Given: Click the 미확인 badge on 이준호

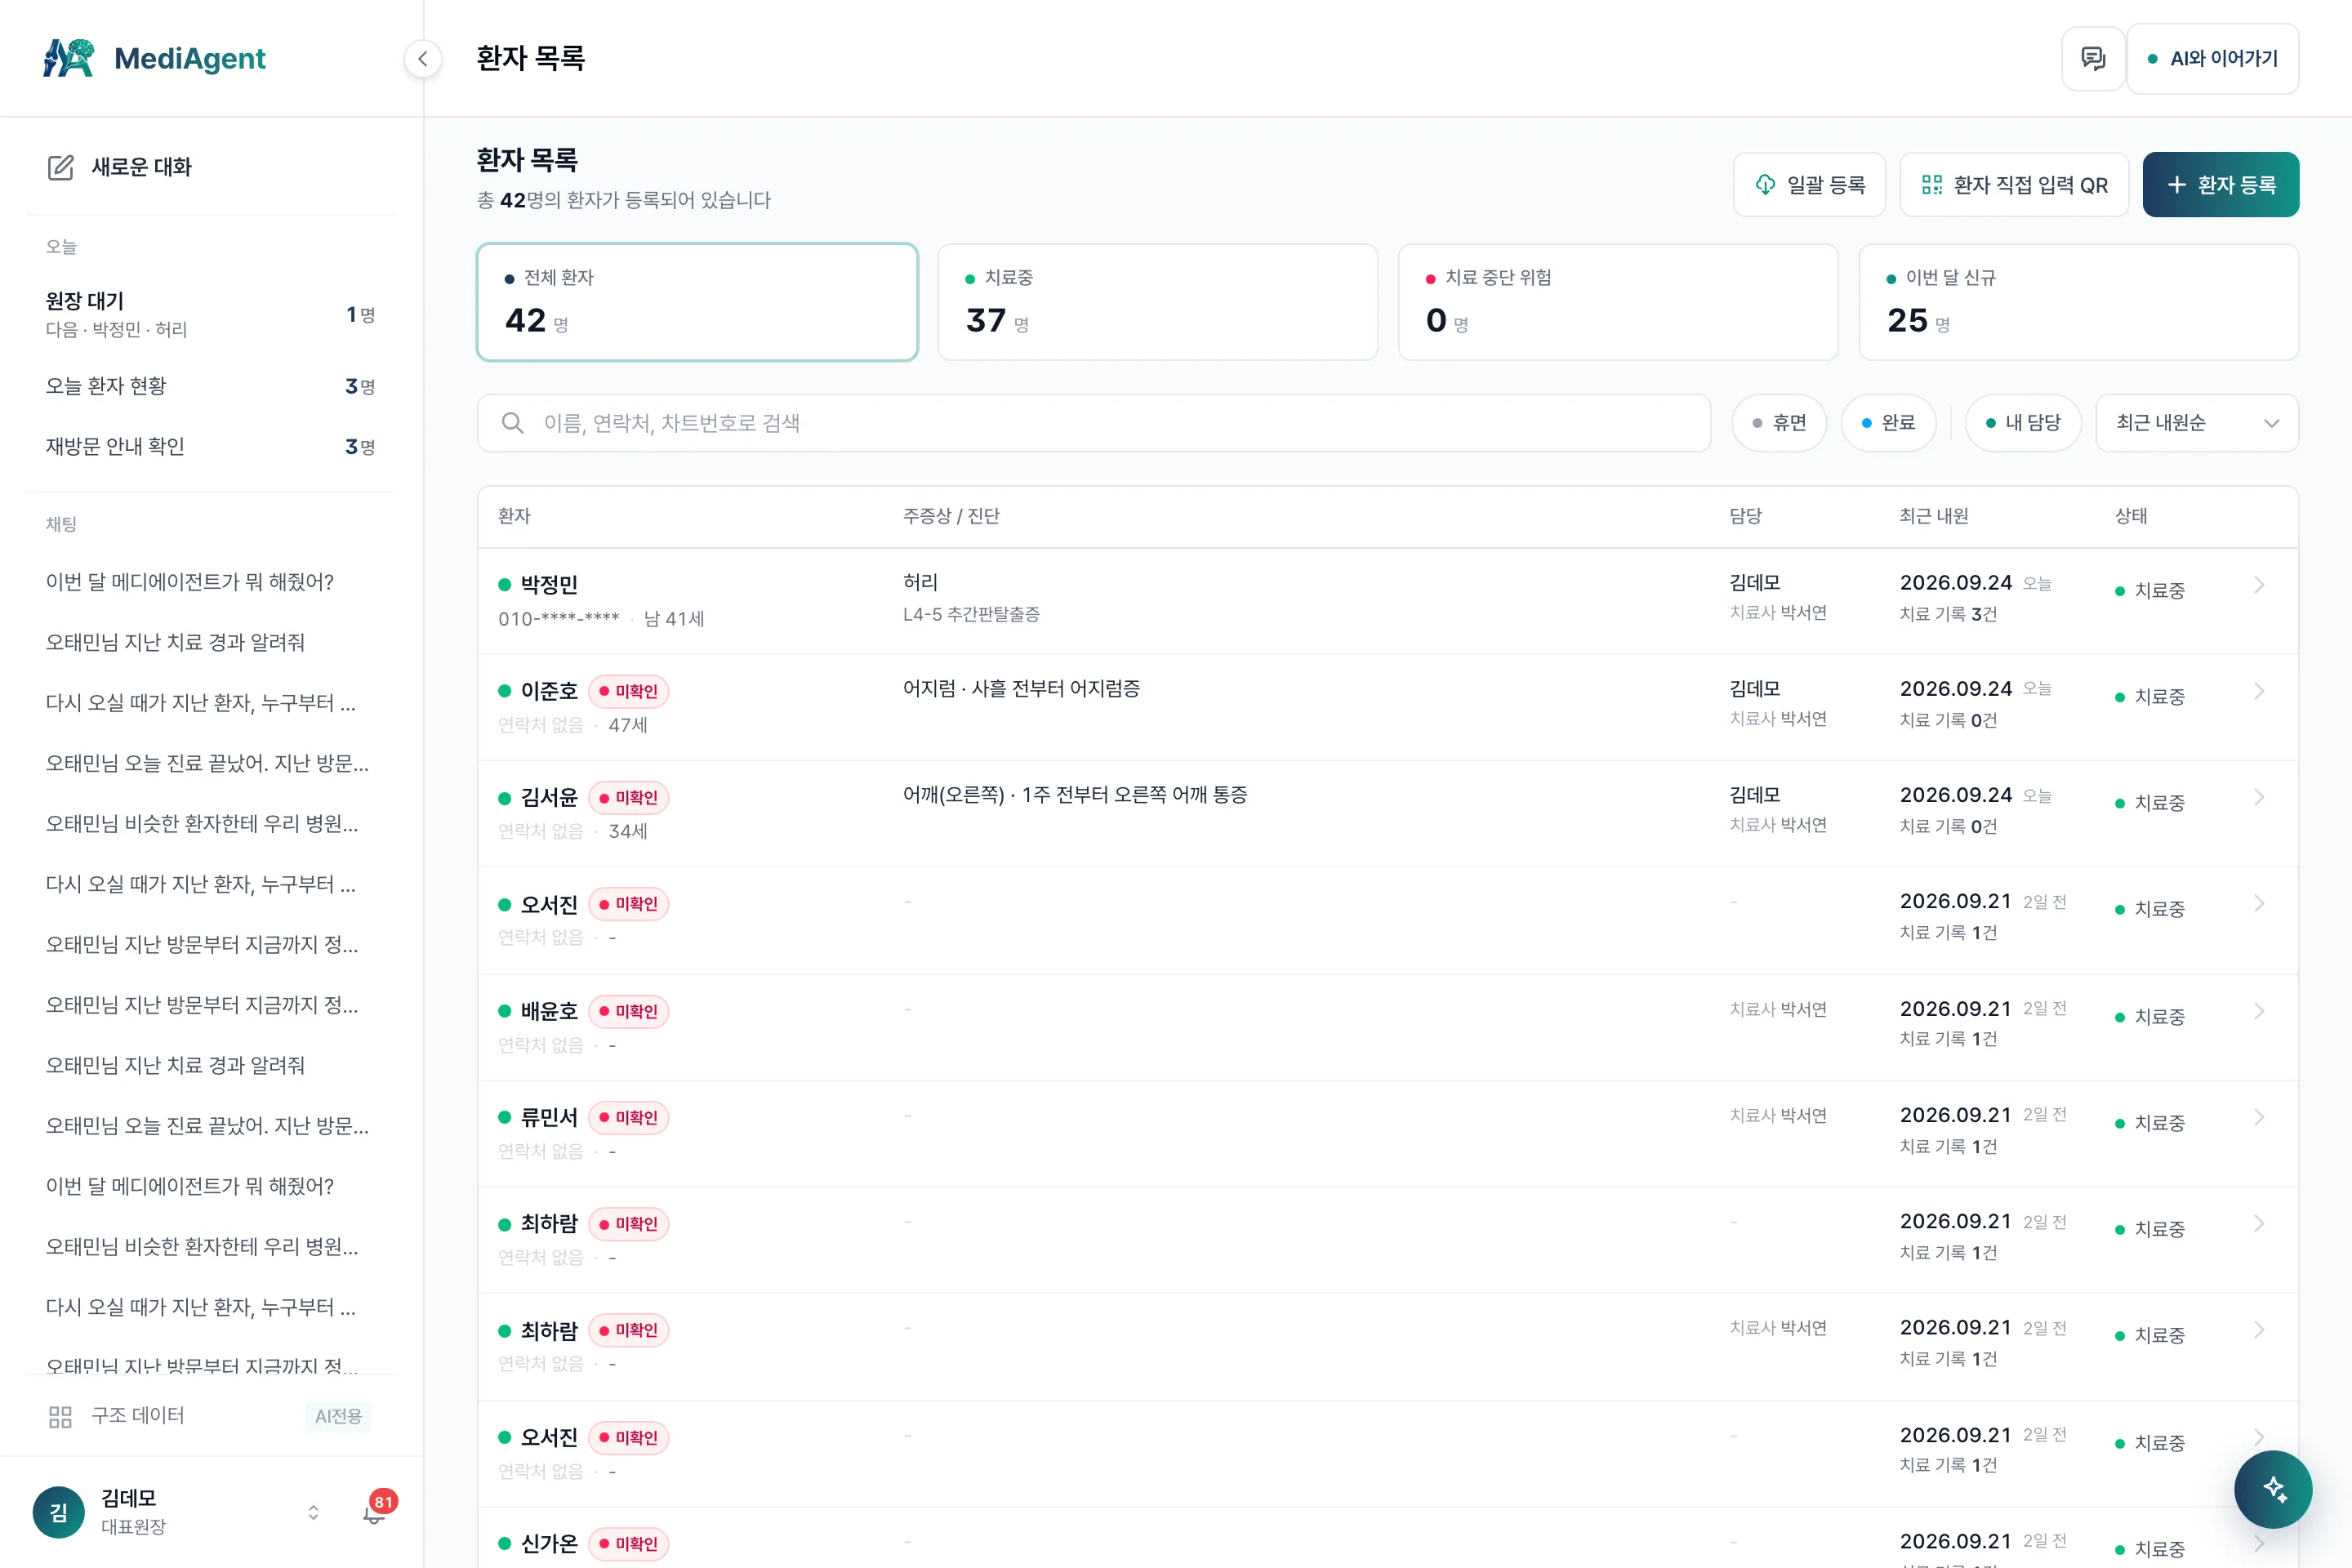Looking at the screenshot, I should pyautogui.click(x=629, y=691).
